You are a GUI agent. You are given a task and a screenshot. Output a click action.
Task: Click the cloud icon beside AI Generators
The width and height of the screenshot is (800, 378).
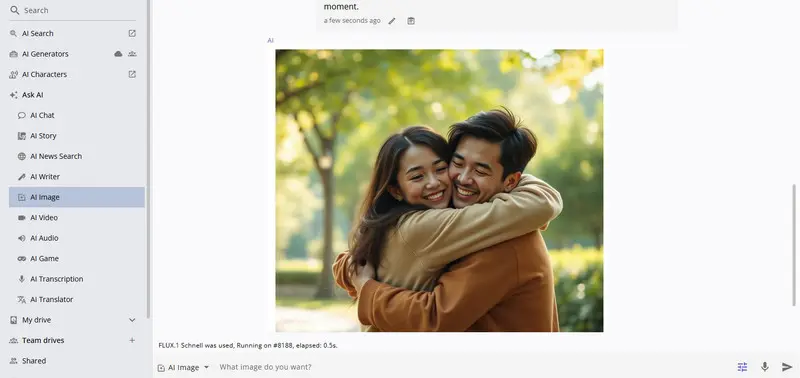[118, 54]
